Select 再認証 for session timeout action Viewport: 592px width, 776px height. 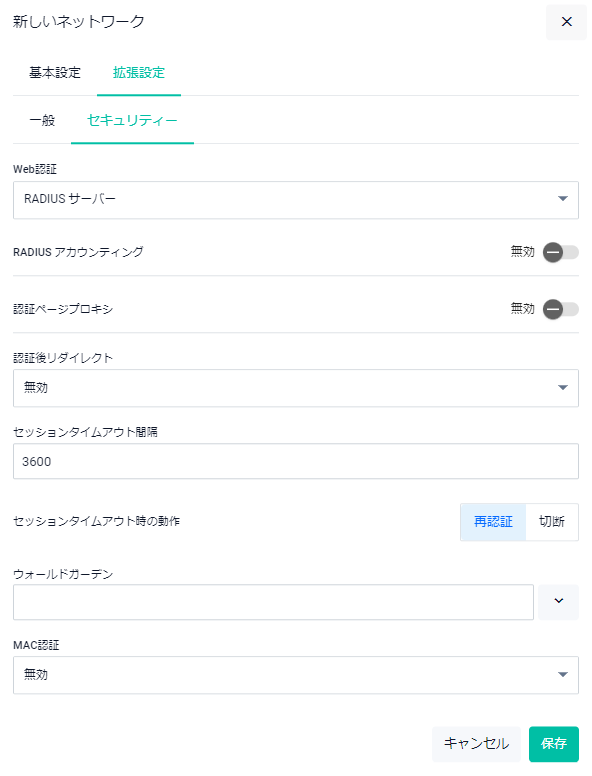tap(493, 522)
